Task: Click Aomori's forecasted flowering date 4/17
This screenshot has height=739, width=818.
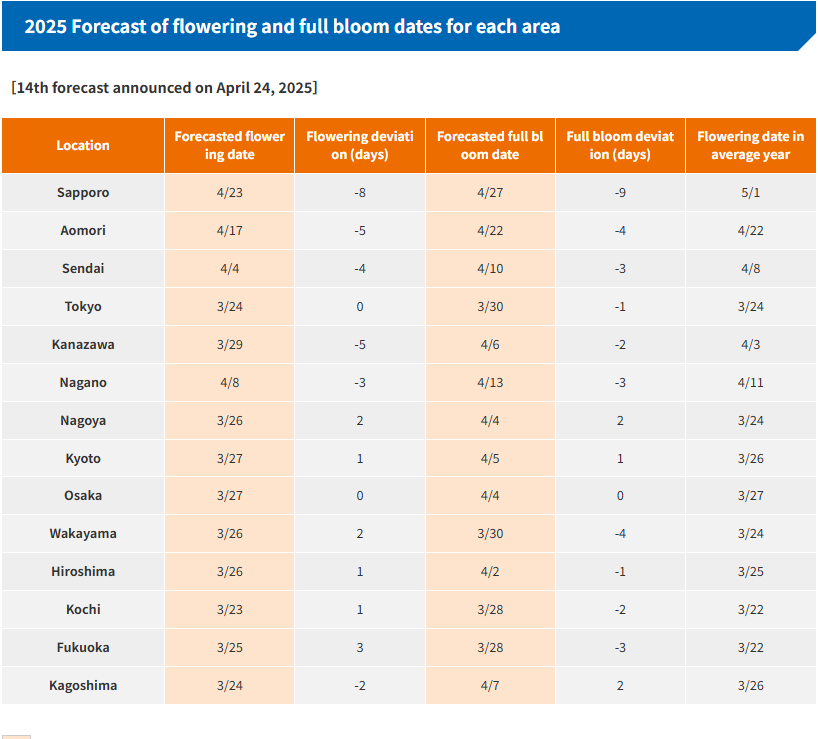Action: click(x=230, y=230)
